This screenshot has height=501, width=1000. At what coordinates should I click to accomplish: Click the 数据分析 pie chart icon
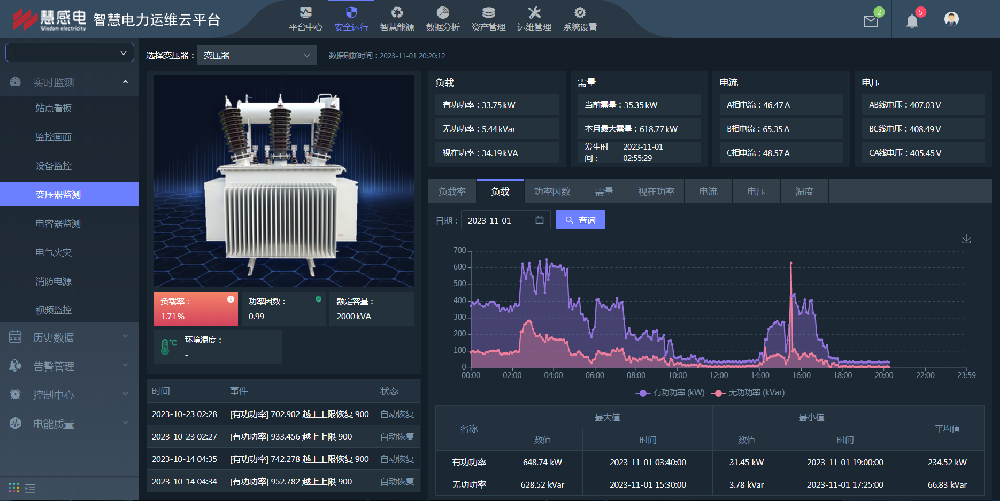[x=442, y=18]
